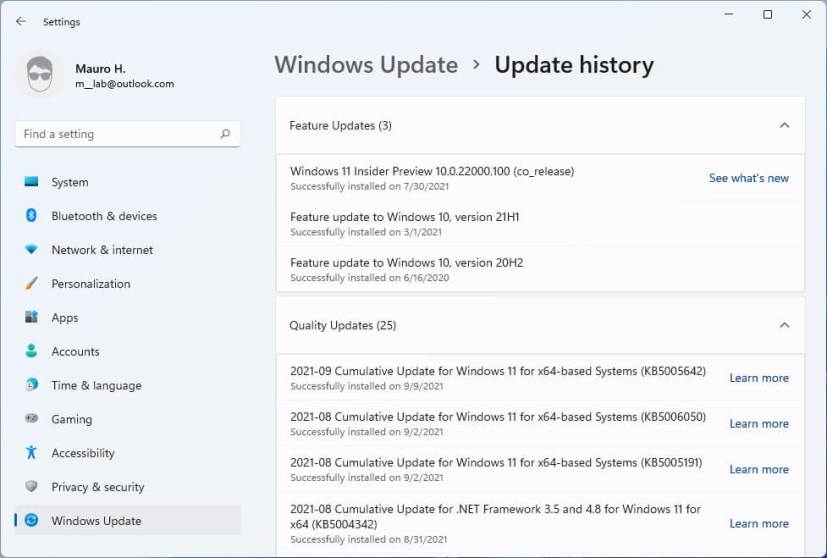
Task: Click Learn more for KB5004342
Action: tap(759, 524)
